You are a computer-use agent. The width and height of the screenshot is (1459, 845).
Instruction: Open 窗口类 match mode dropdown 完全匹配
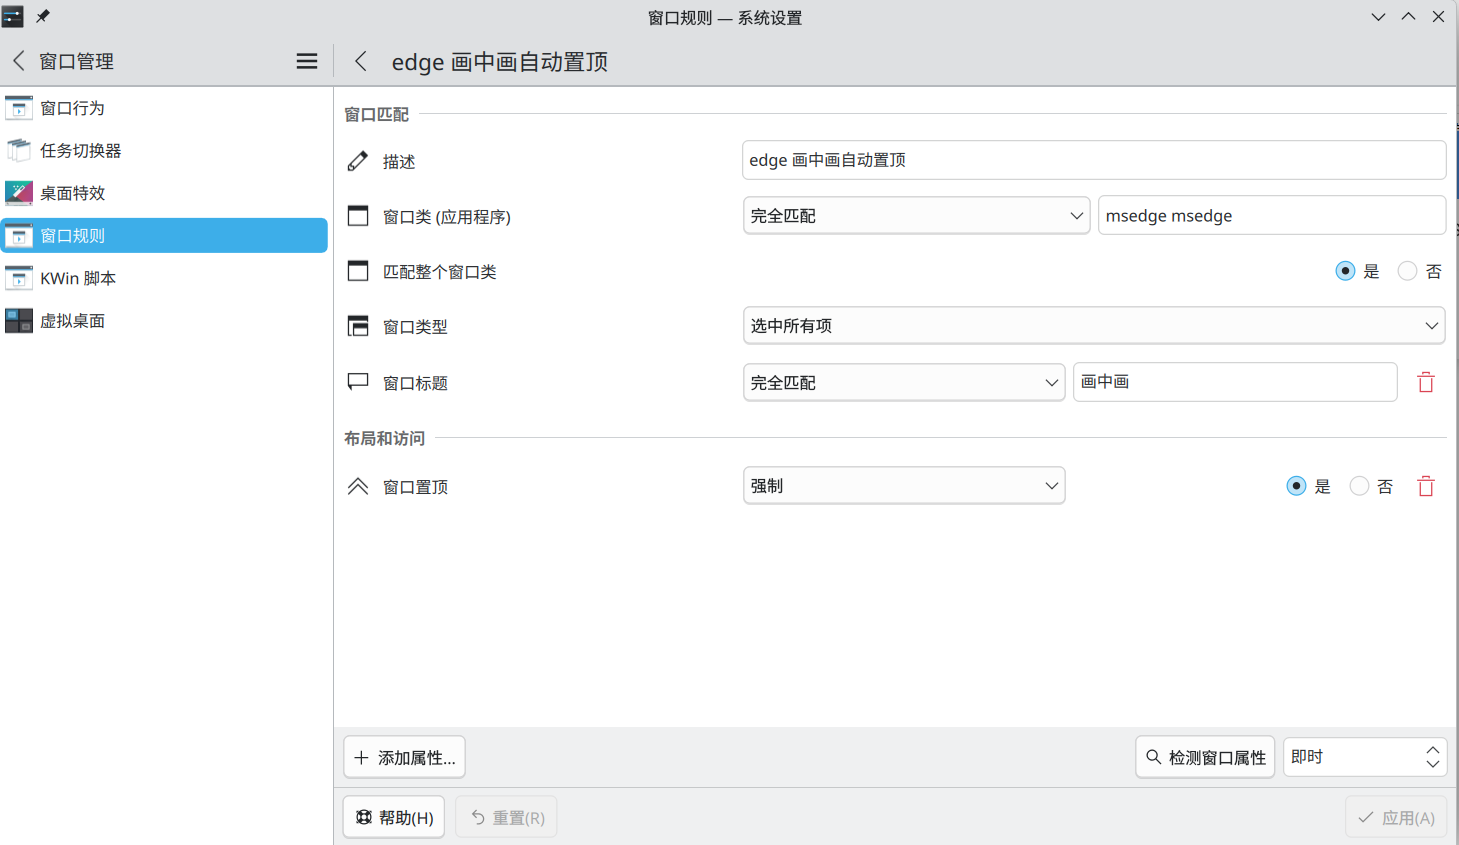[x=916, y=216]
